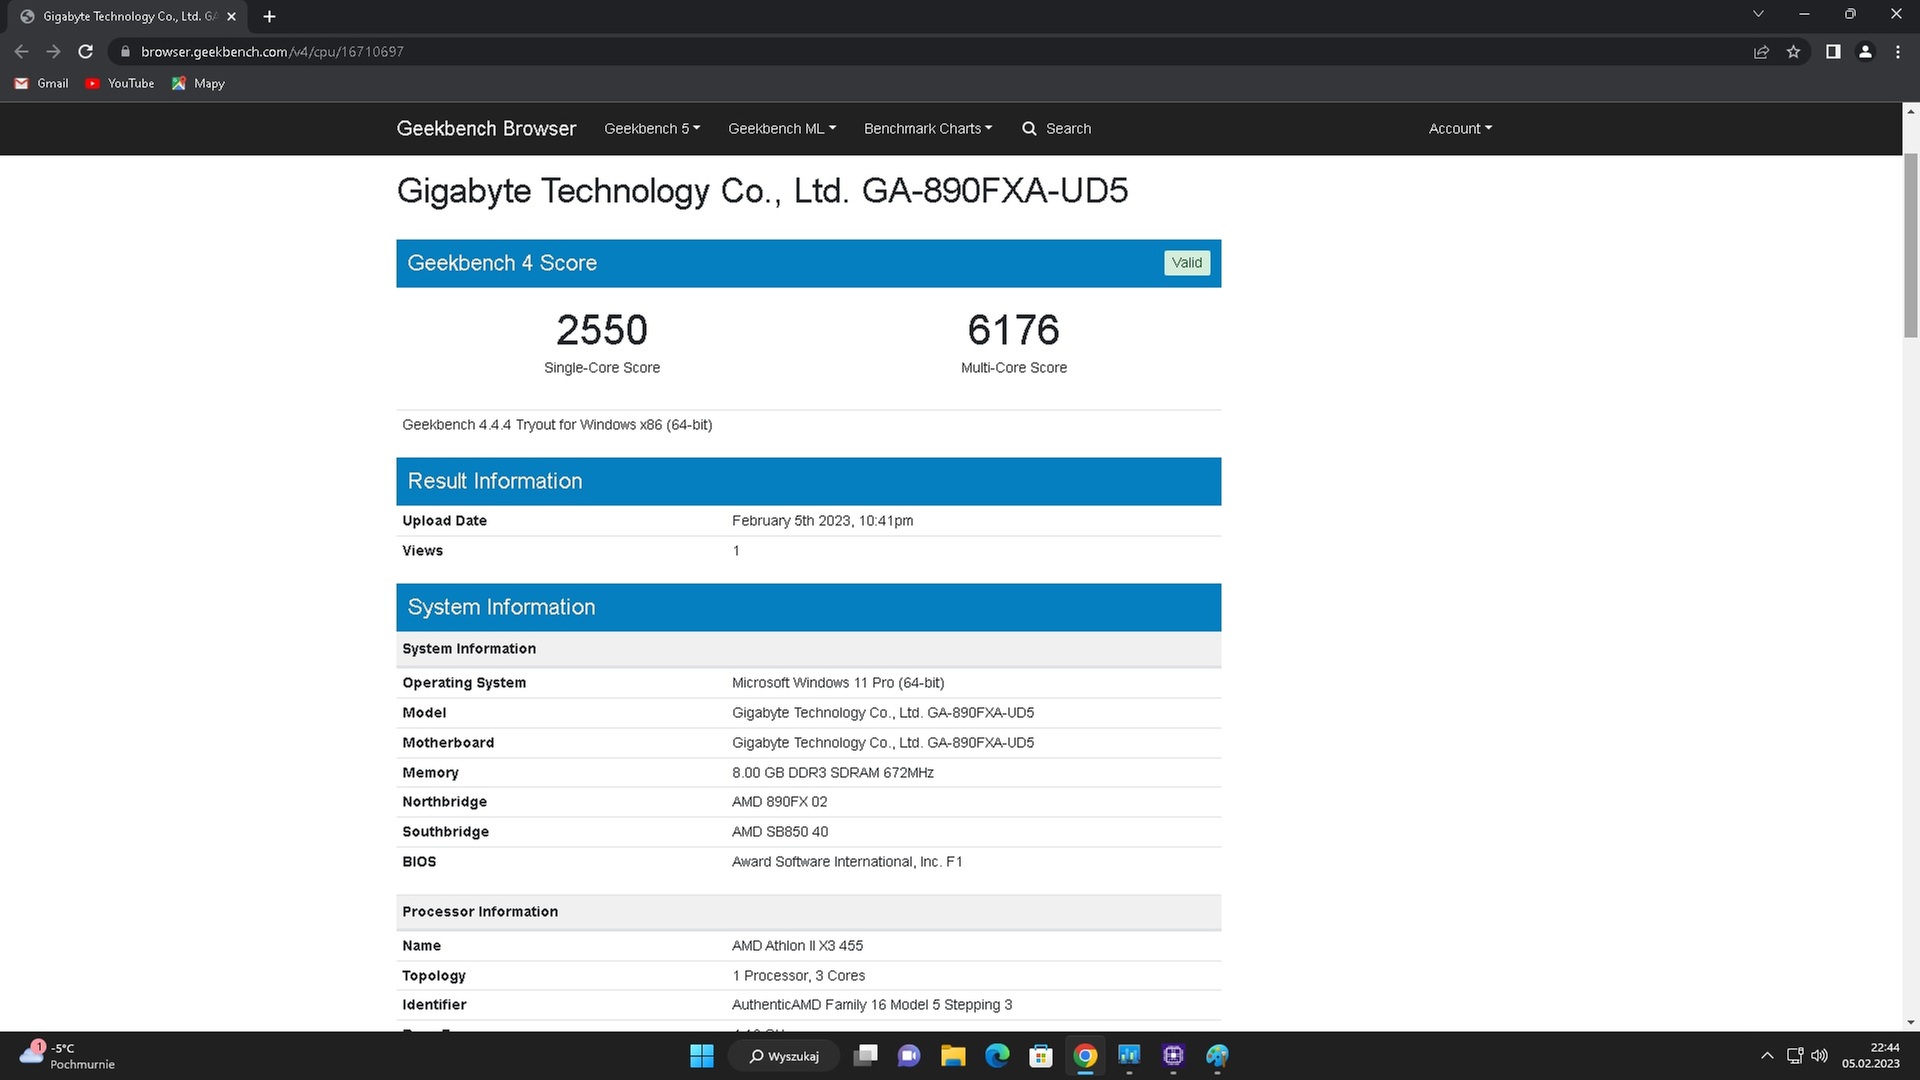Click the page title GA-890FXA-UD5 heading
1920x1080 pixels.
(x=762, y=190)
